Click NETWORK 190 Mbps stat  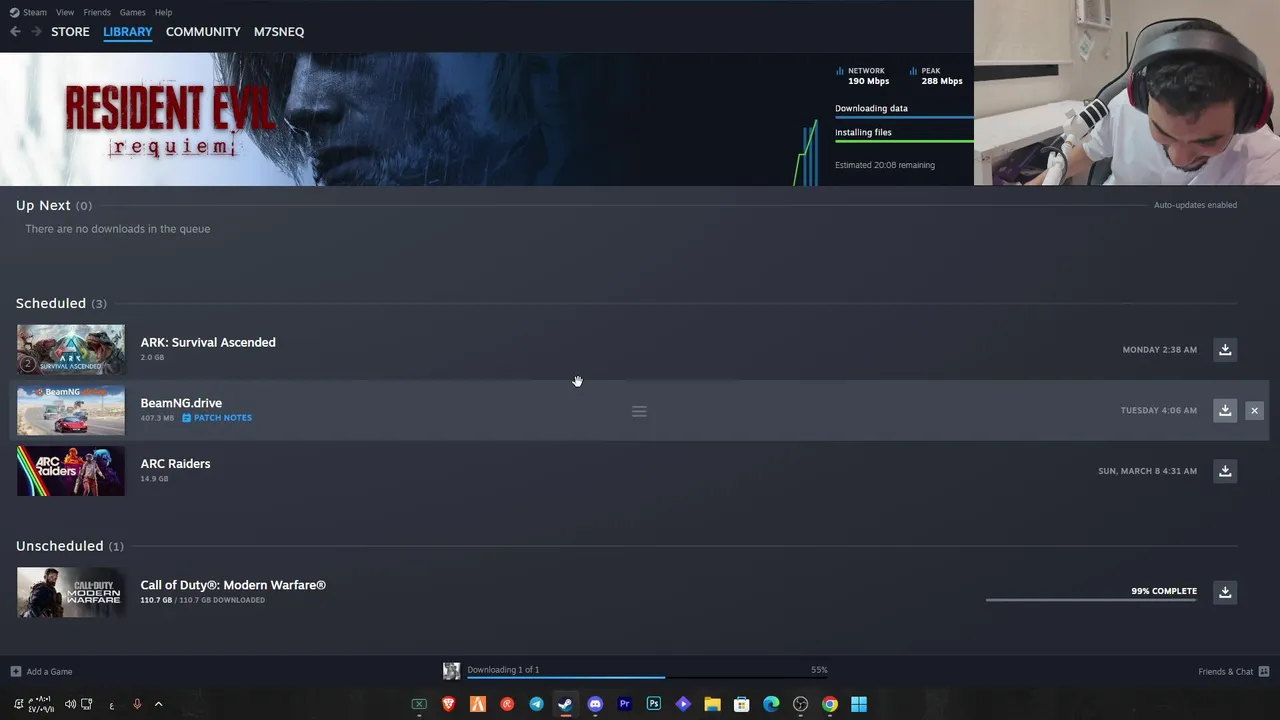click(862, 76)
